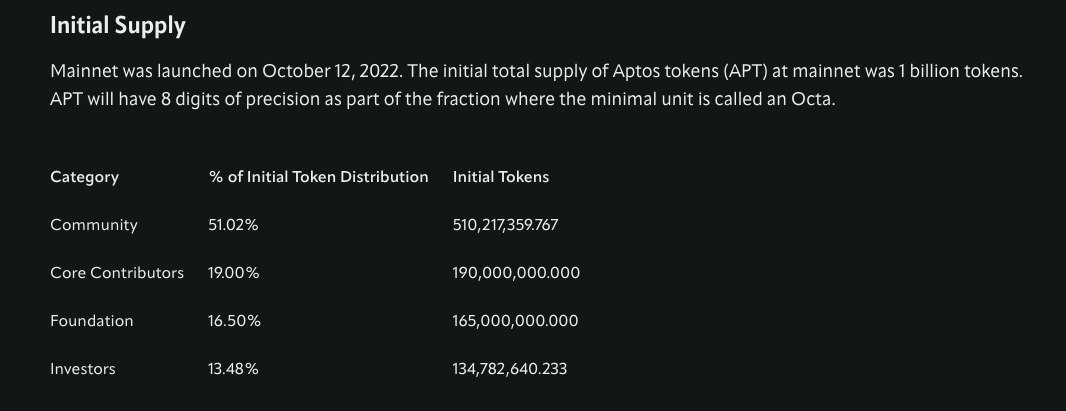Click the Initial Supply heading
Image resolution: width=1066 pixels, height=411 pixels.
(x=118, y=26)
